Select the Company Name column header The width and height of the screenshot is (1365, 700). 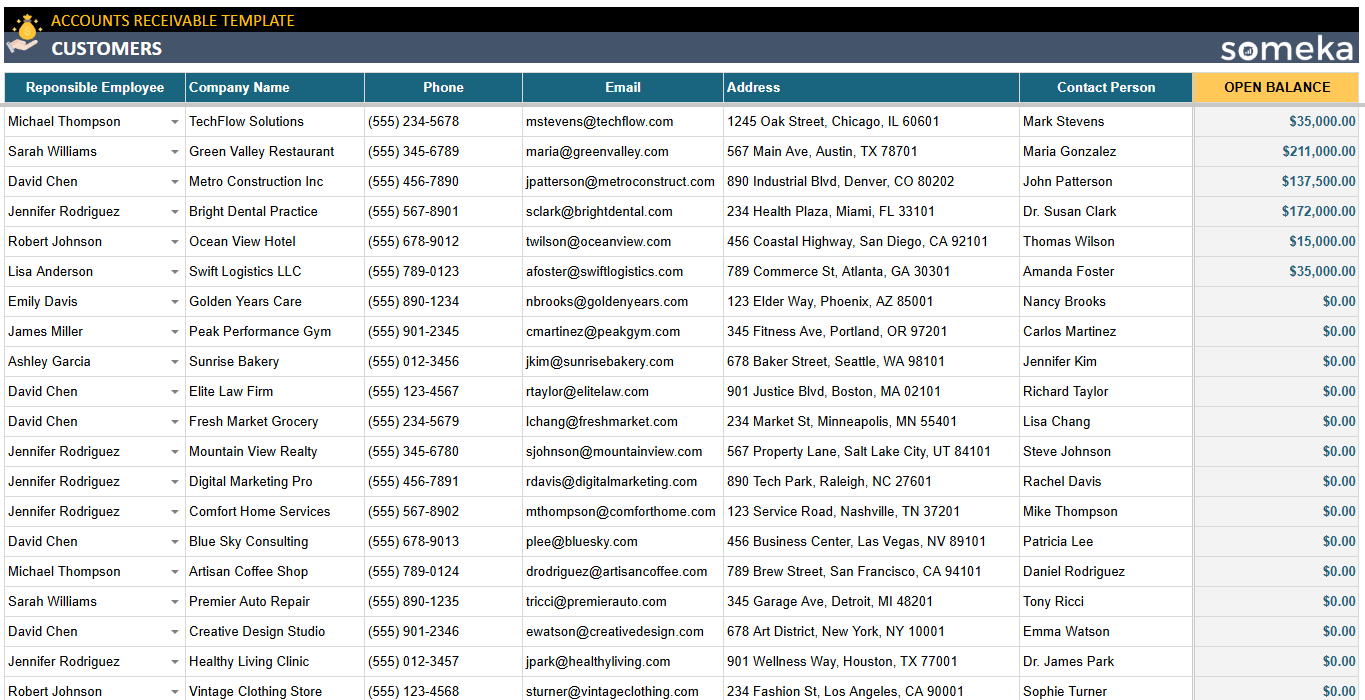click(x=275, y=88)
